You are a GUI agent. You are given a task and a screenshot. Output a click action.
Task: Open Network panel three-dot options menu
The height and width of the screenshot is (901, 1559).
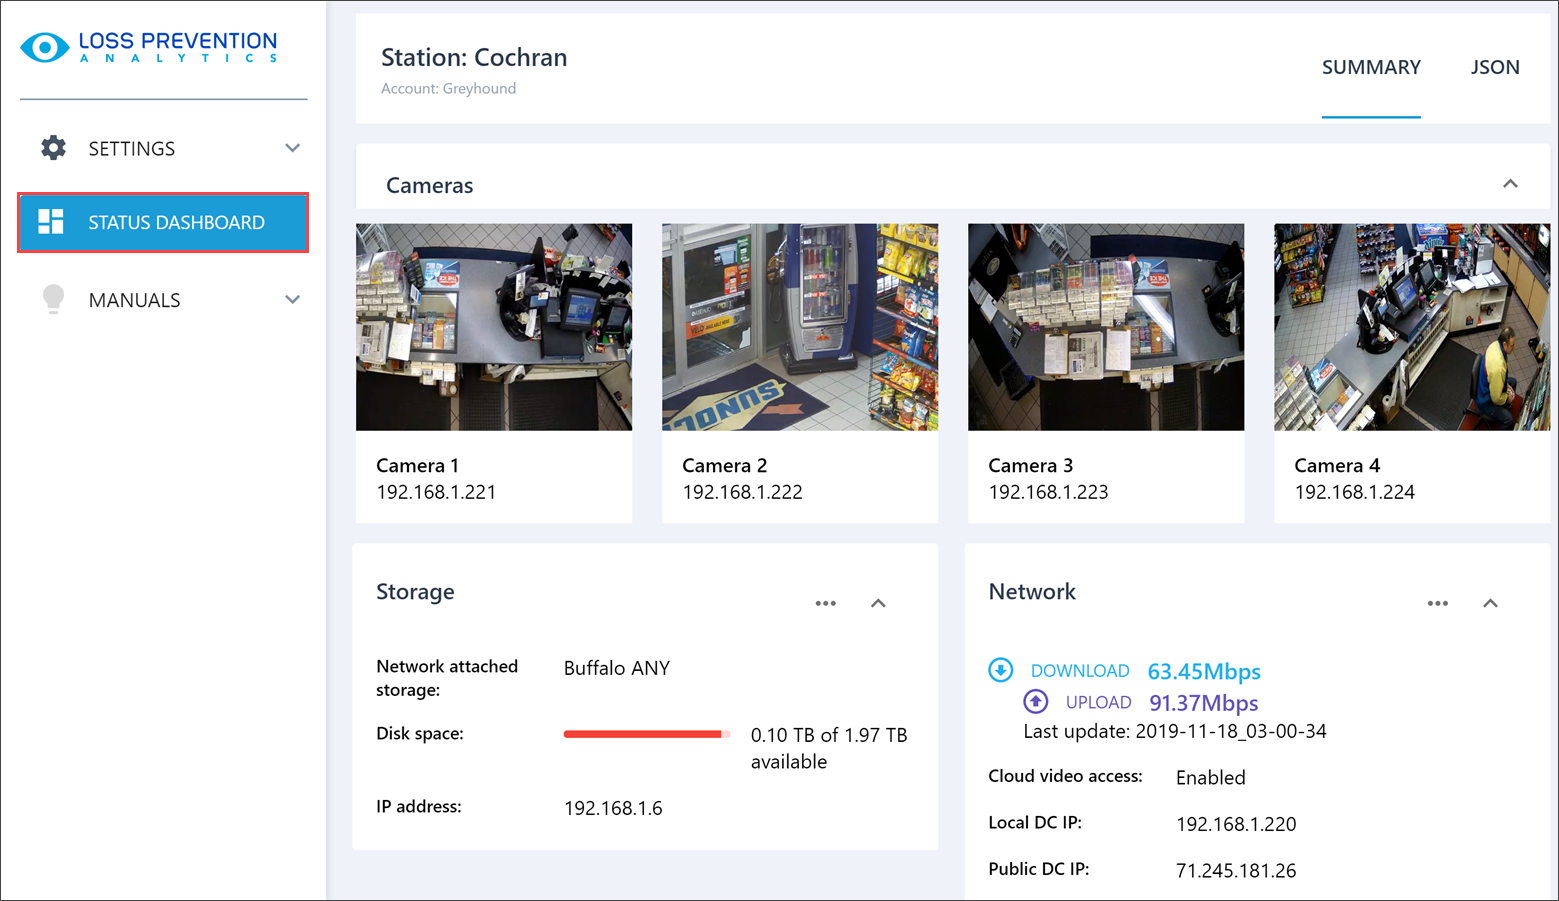(1437, 603)
